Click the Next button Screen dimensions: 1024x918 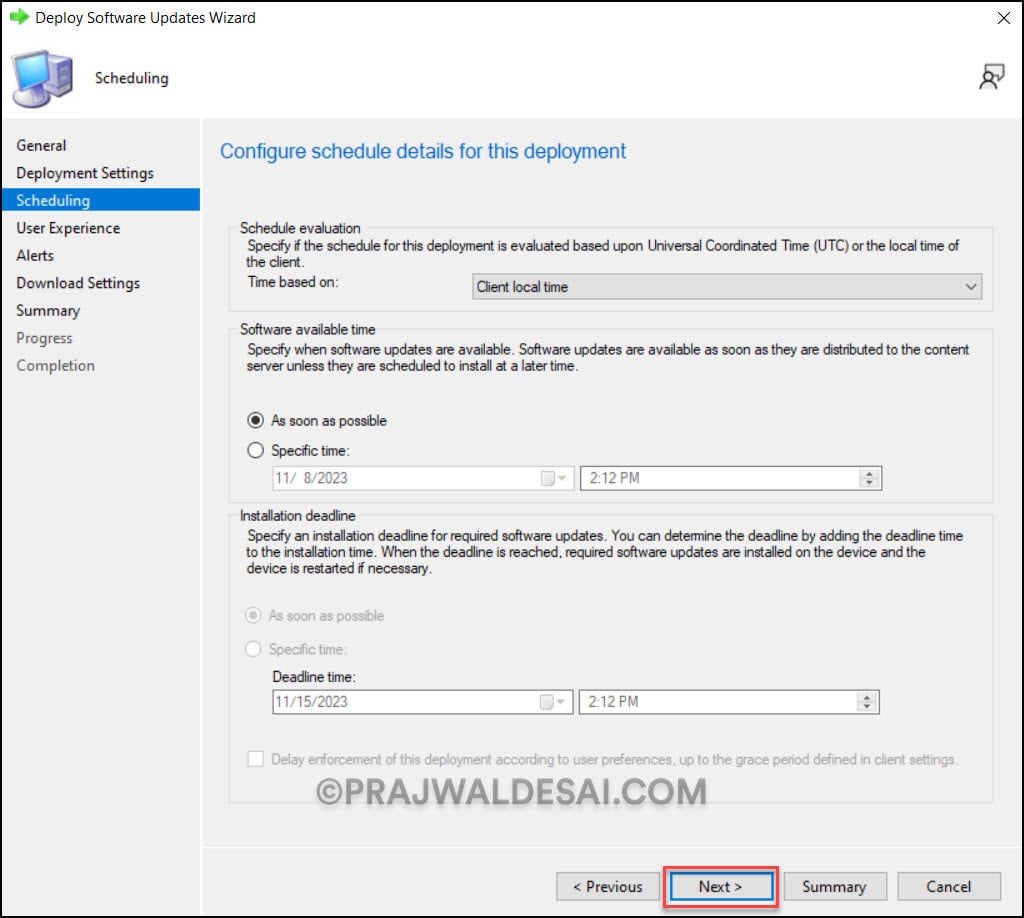720,887
